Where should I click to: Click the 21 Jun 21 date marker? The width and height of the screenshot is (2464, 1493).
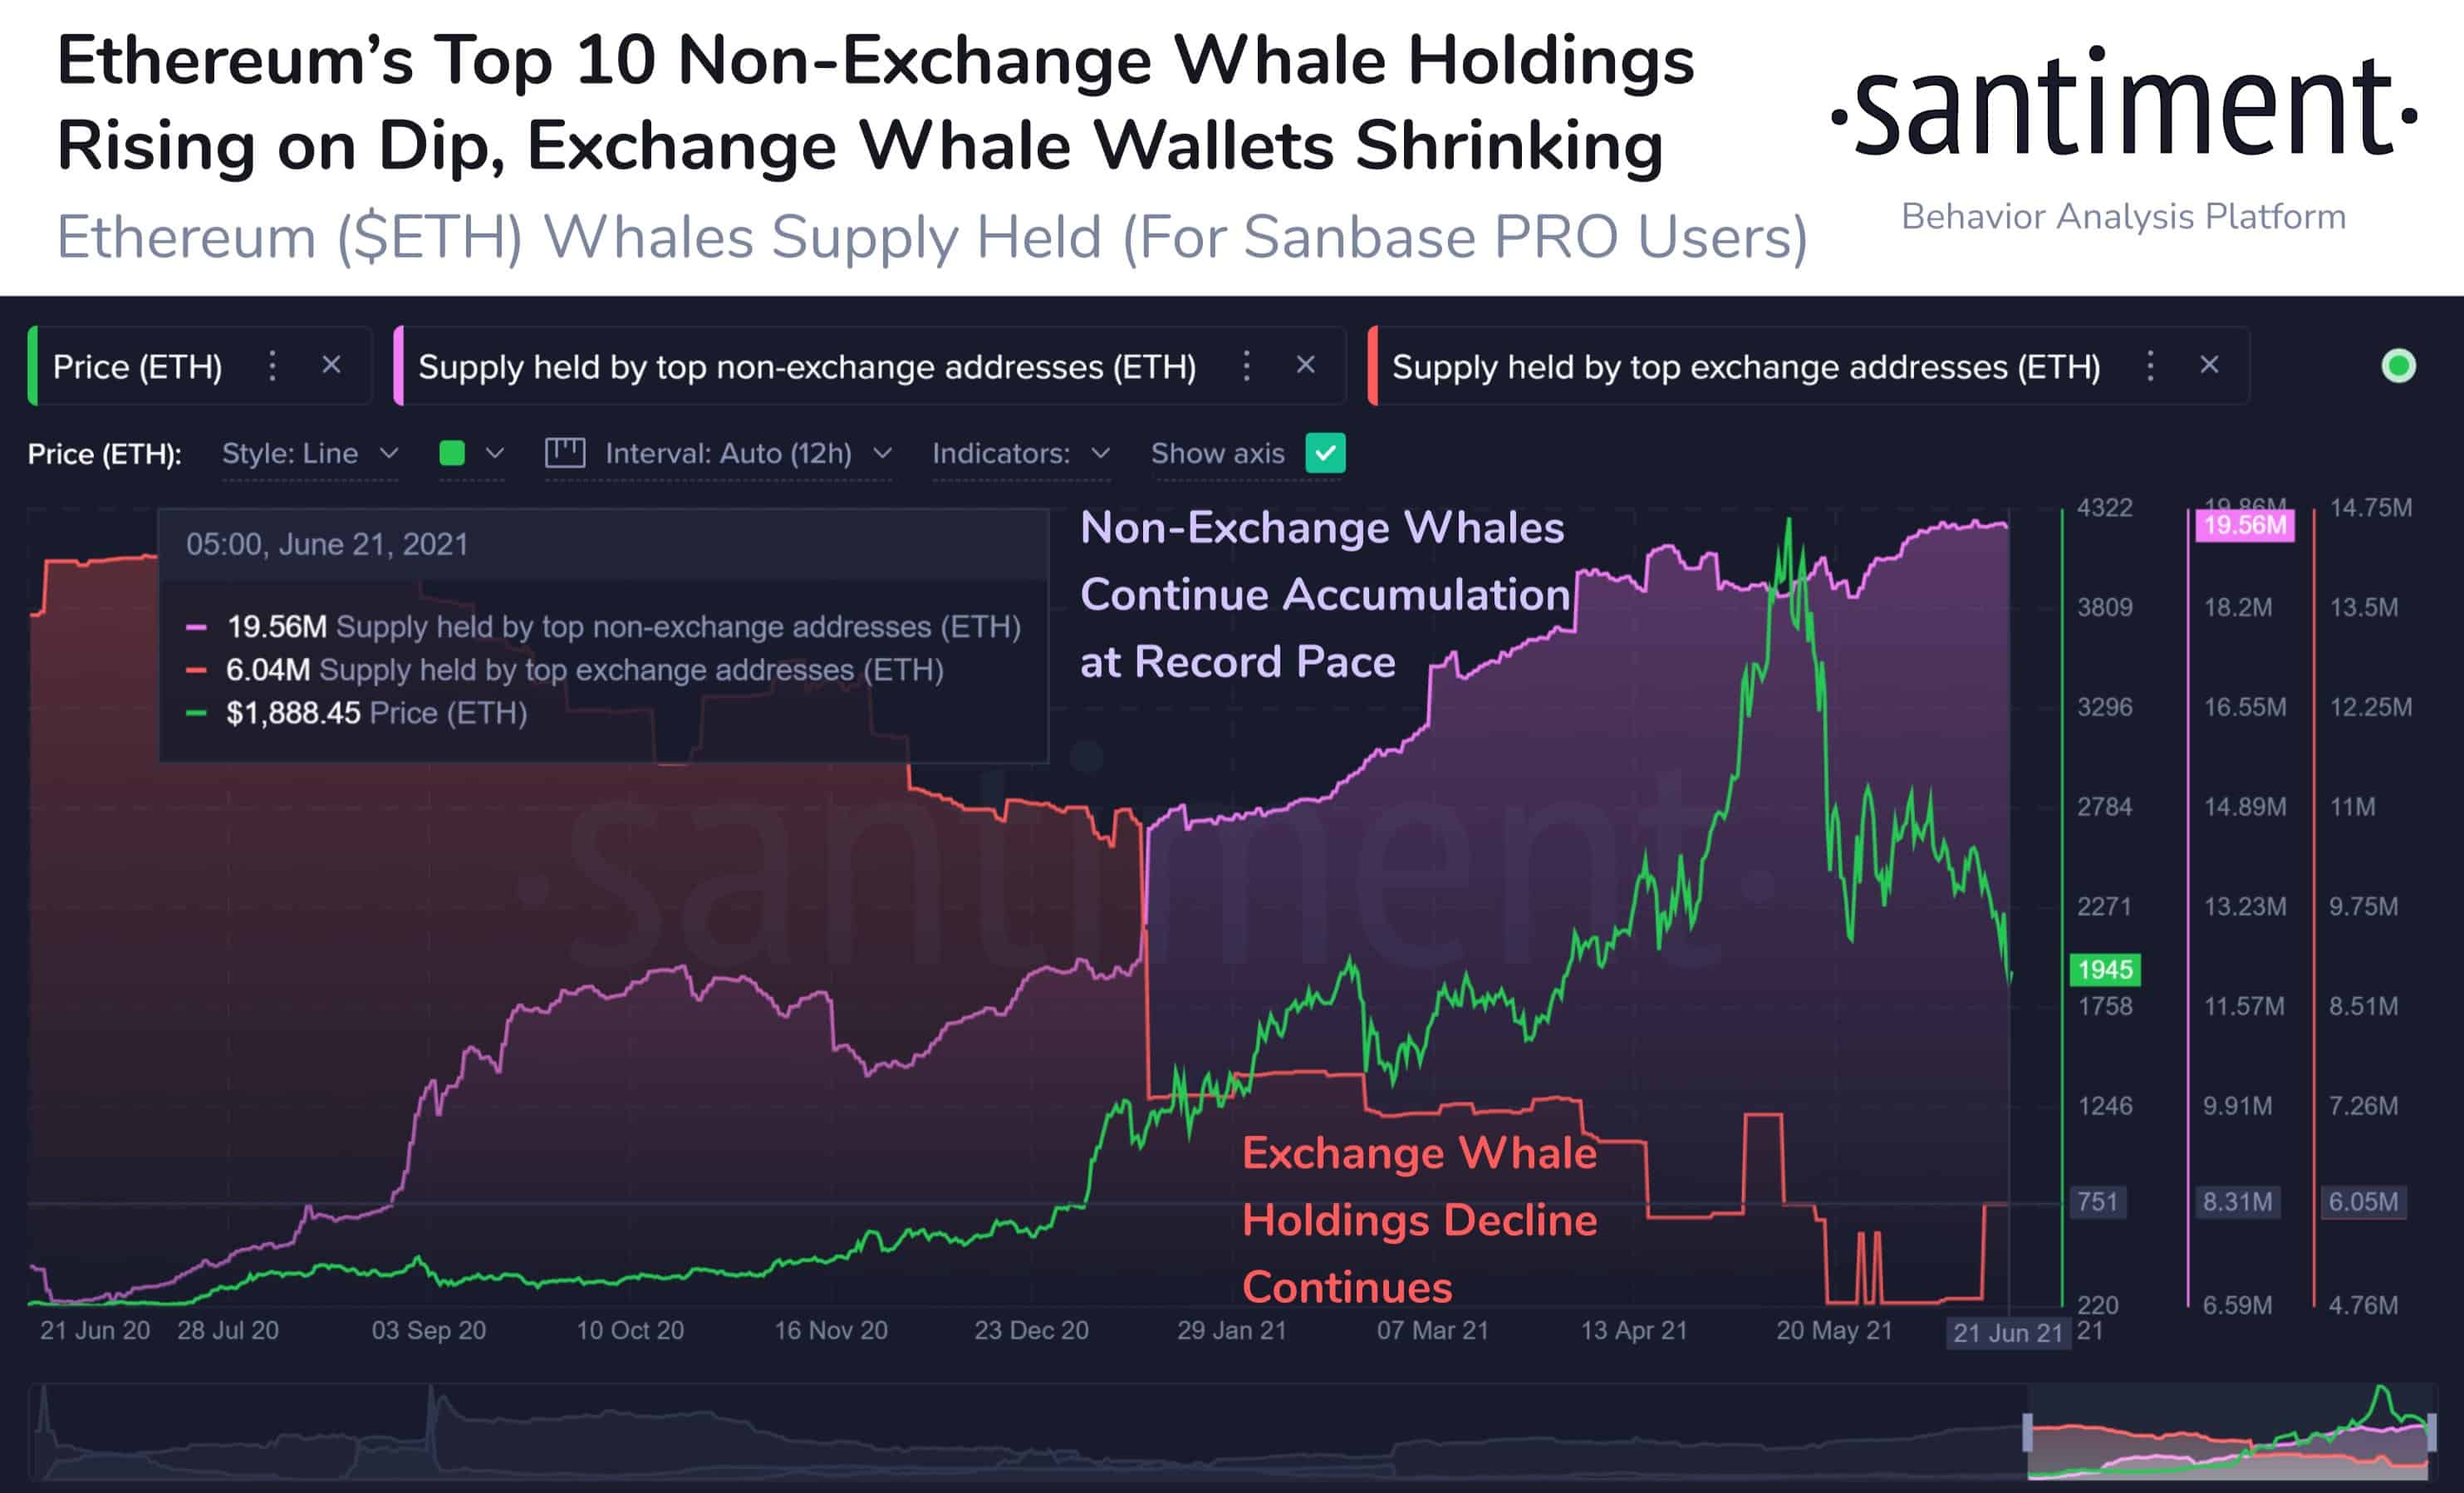coord(2008,1333)
